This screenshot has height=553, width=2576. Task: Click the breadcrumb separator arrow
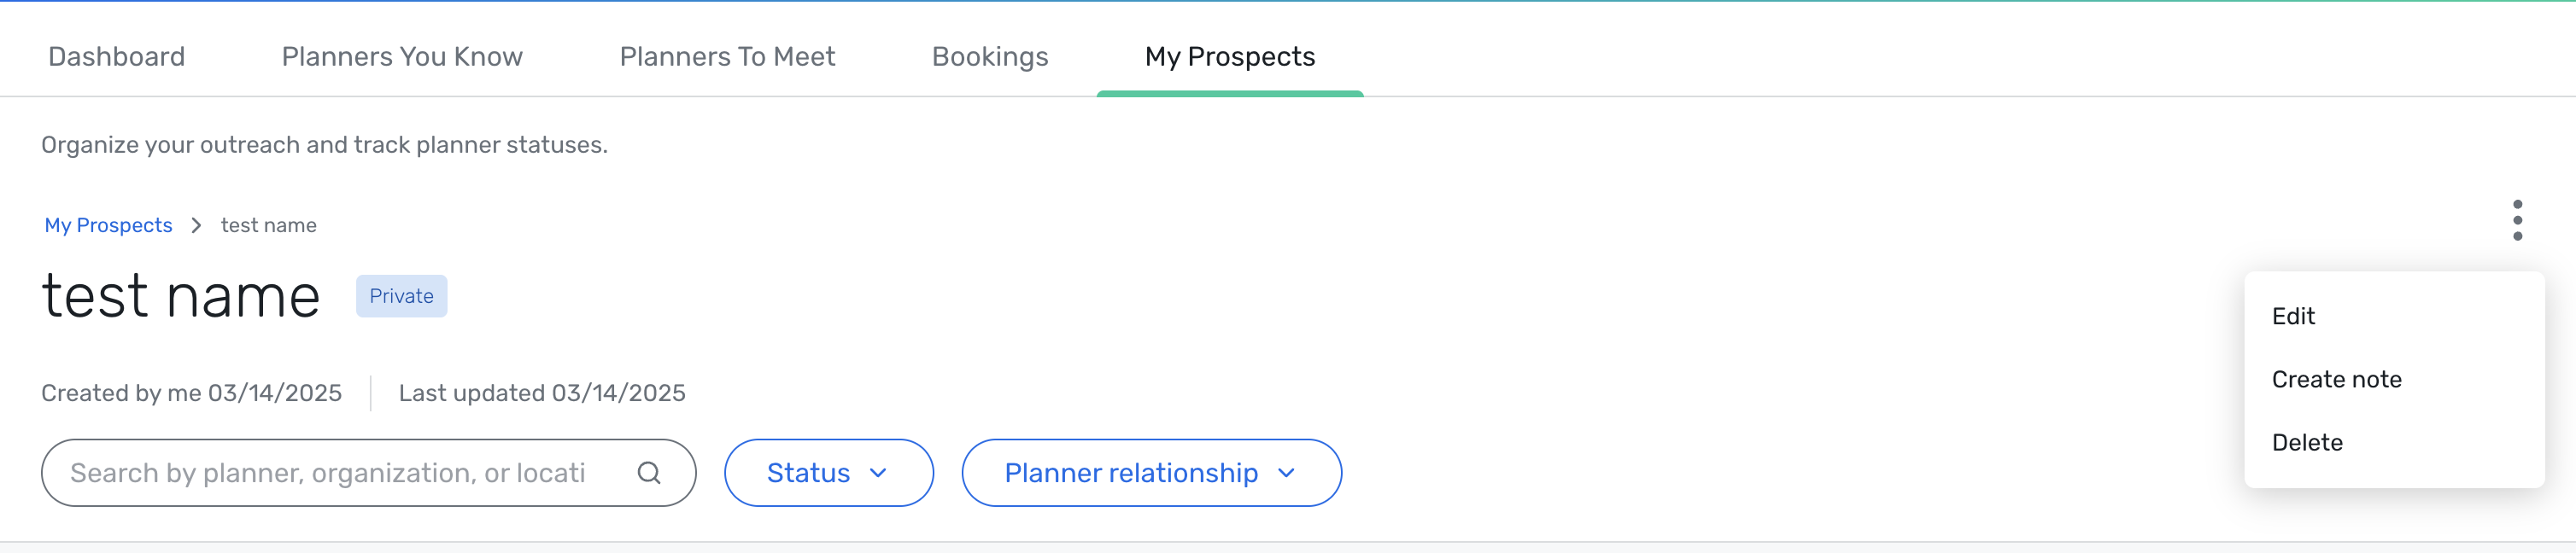pos(196,226)
